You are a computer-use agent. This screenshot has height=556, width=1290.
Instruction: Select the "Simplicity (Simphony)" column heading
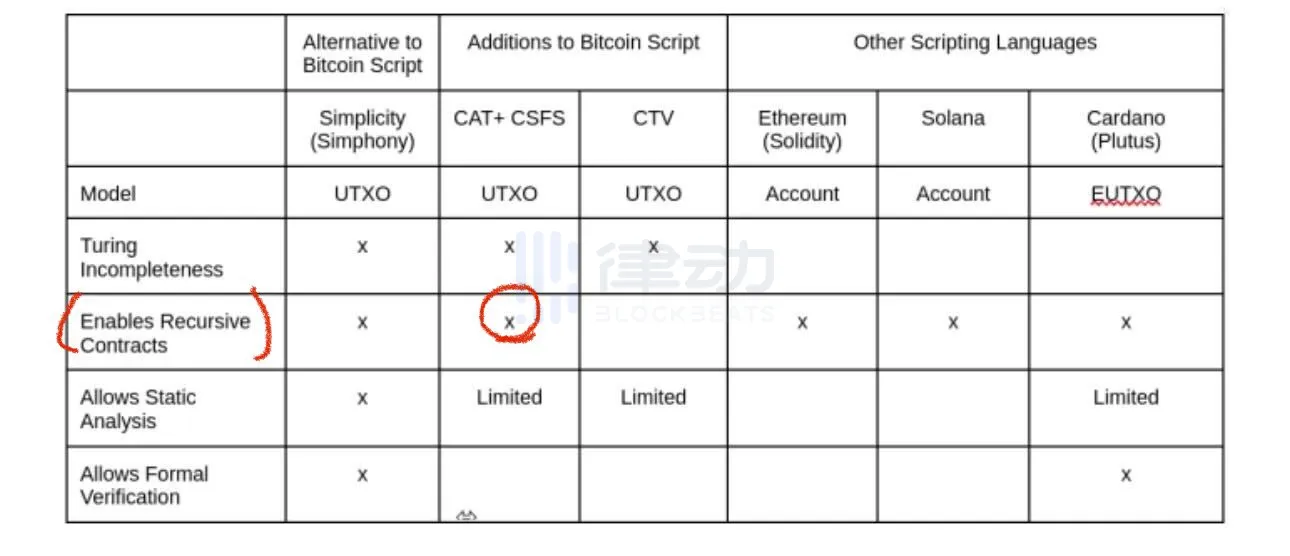362,130
